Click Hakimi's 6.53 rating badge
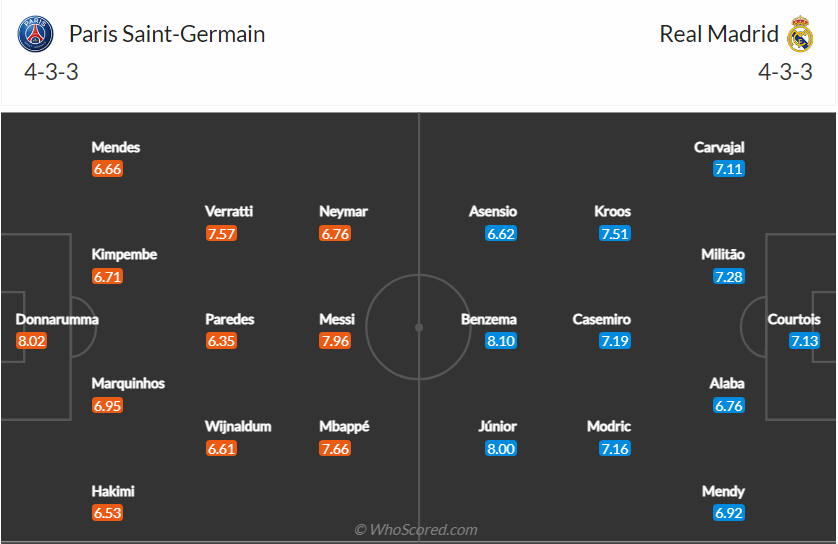 pos(107,513)
